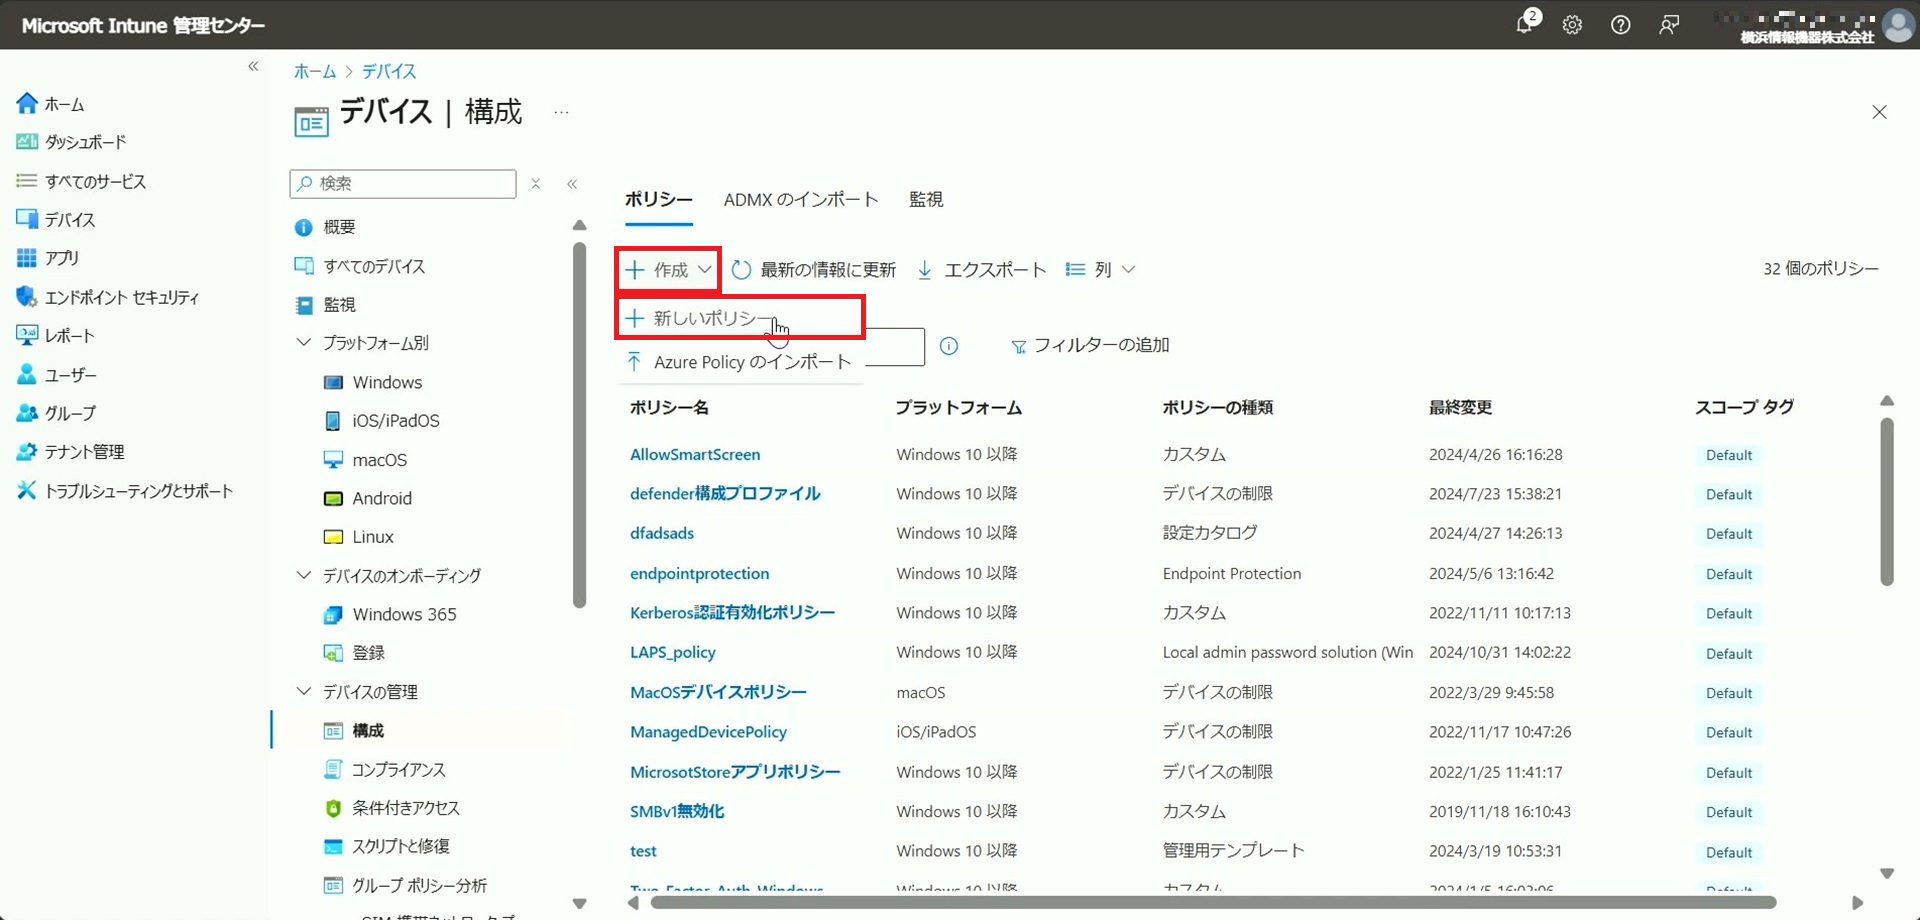Collapse デバイスの管理 section
Screen dimensions: 1920x920
pos(304,691)
